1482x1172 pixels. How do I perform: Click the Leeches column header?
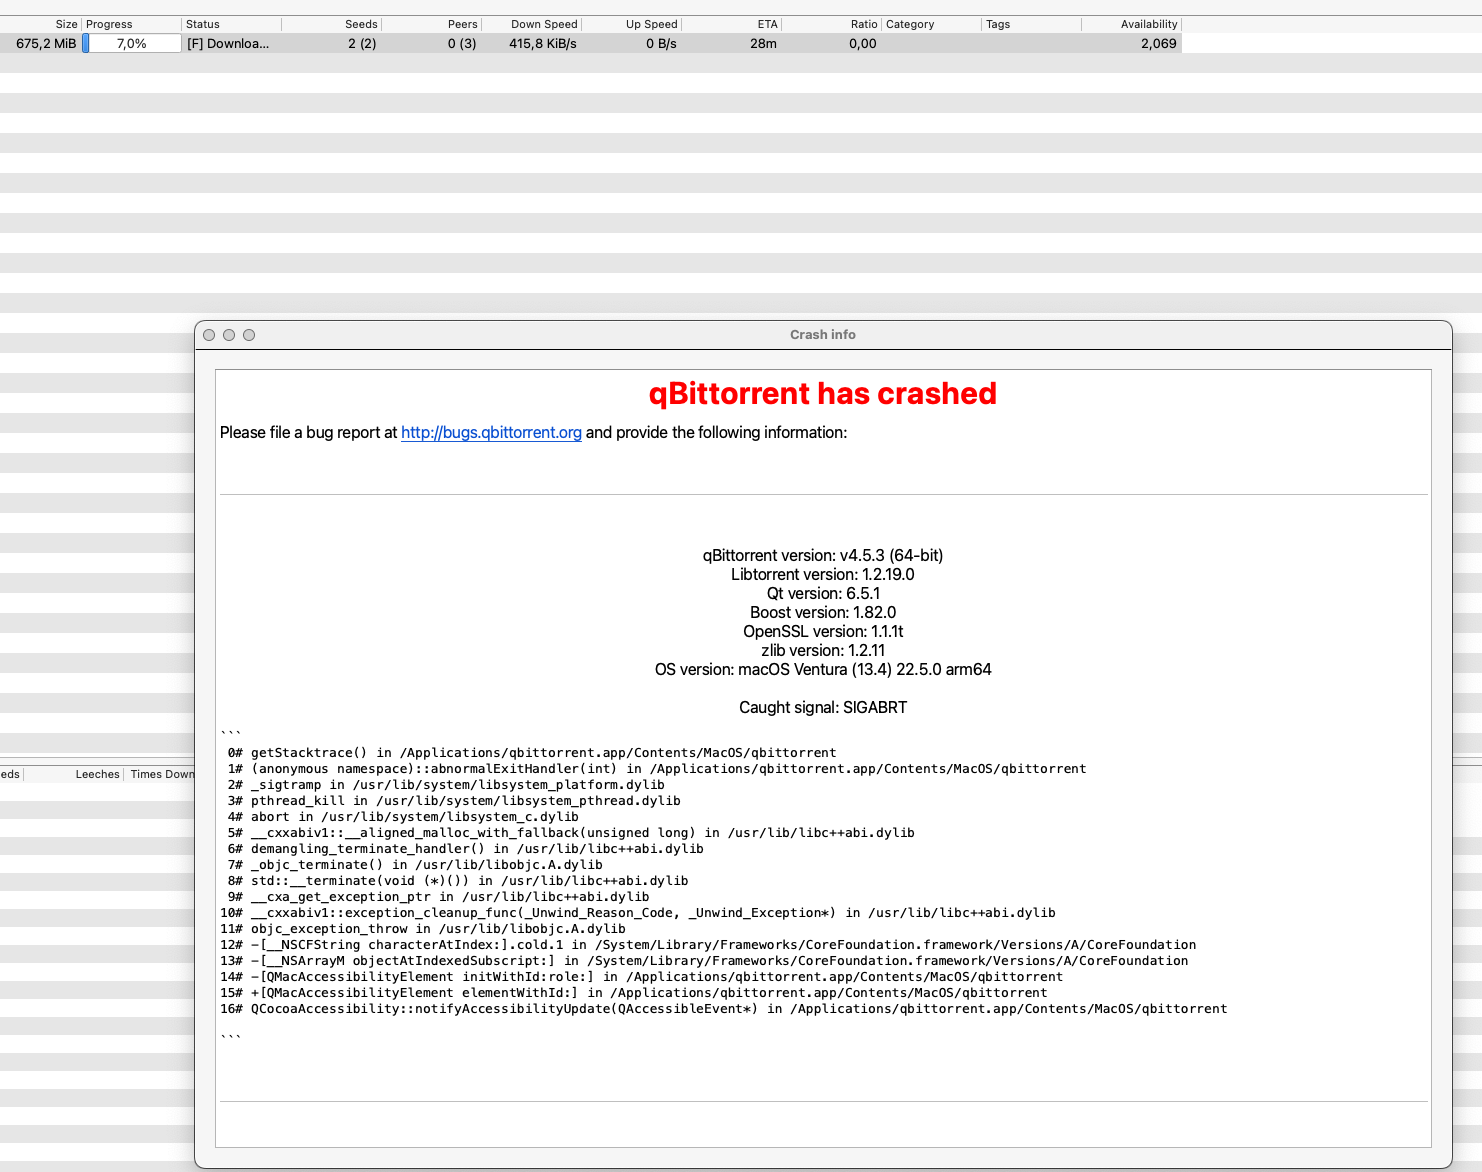pyautogui.click(x=97, y=773)
